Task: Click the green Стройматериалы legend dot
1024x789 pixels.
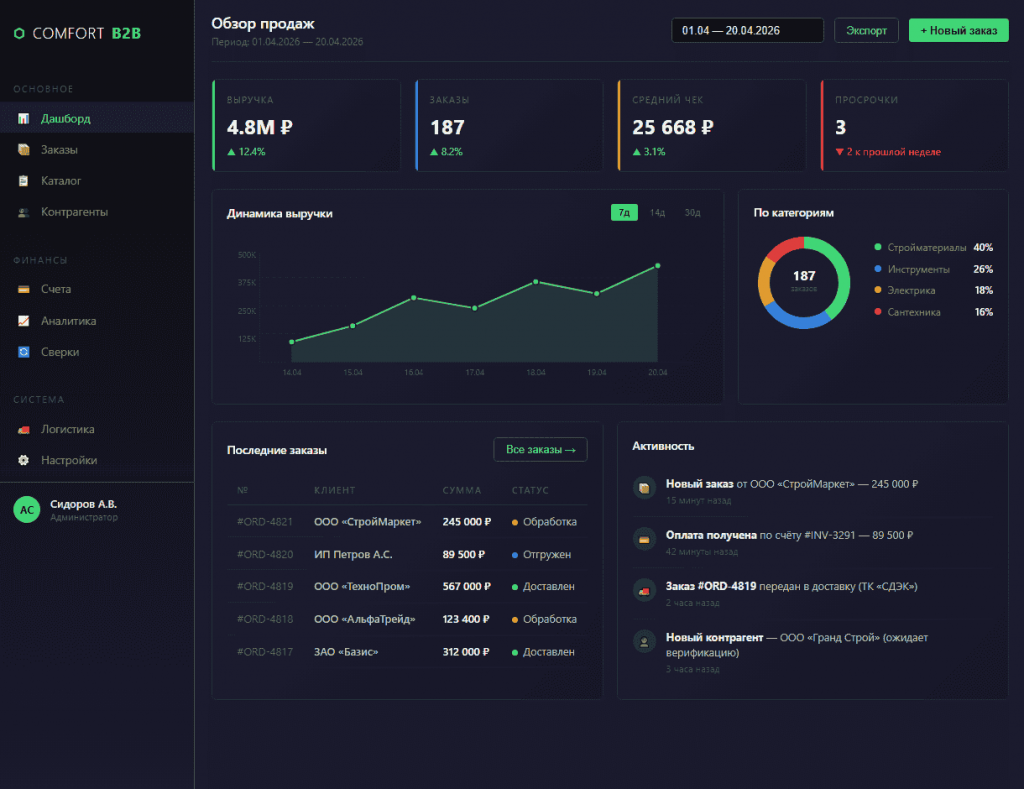Action: [878, 247]
